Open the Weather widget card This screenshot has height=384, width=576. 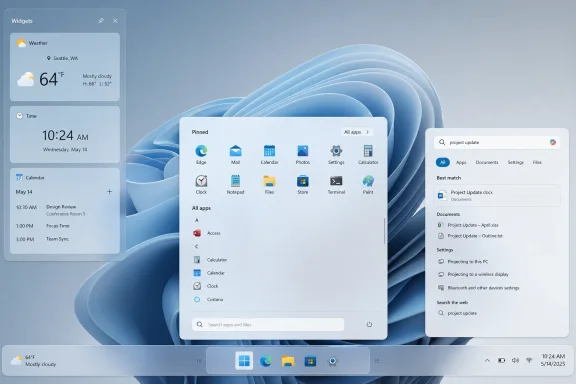(x=65, y=67)
